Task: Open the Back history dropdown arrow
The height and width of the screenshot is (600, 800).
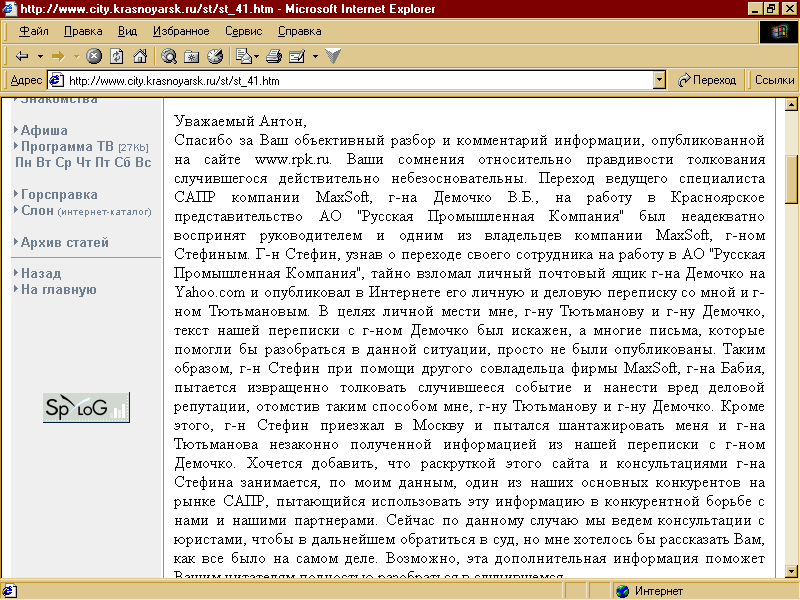Action: tap(40, 56)
